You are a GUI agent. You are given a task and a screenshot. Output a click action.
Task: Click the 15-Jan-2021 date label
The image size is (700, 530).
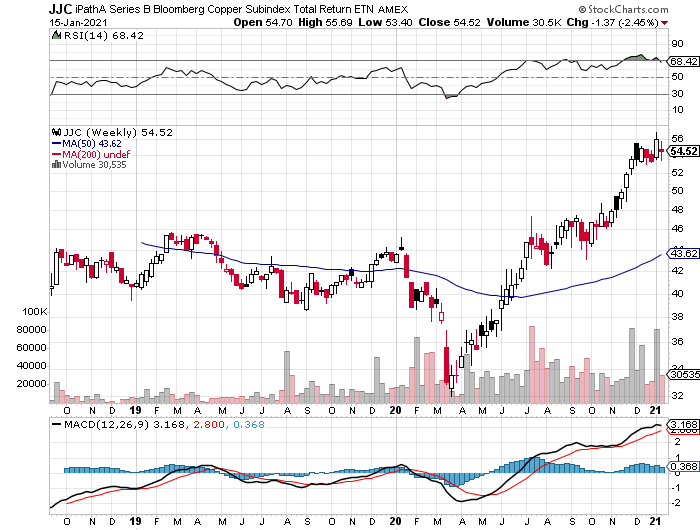pos(78,22)
